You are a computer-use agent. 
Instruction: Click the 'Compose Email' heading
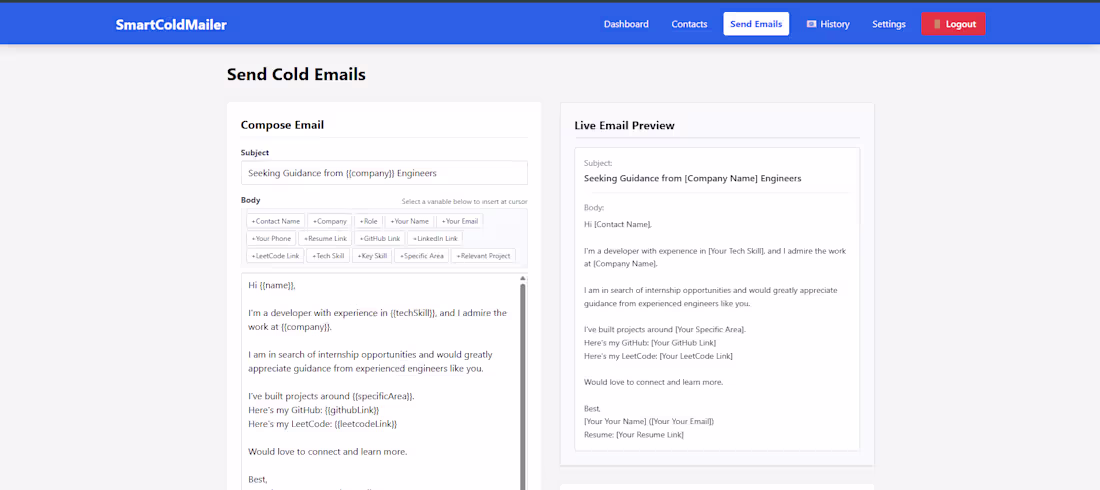point(282,125)
